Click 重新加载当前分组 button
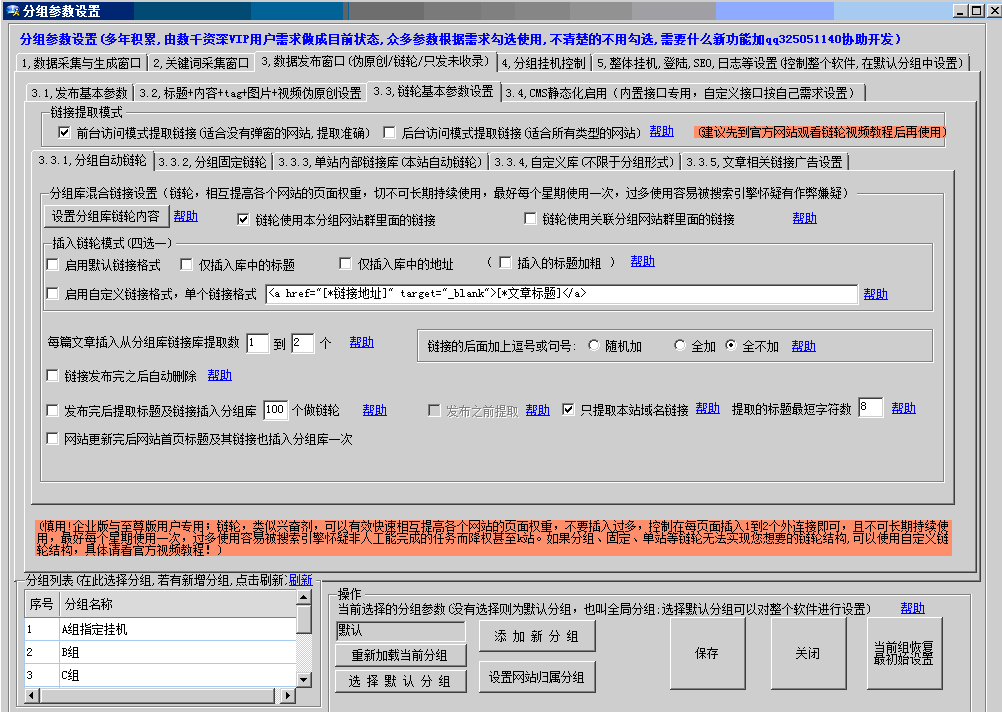Image resolution: width=1002 pixels, height=712 pixels. (400, 655)
